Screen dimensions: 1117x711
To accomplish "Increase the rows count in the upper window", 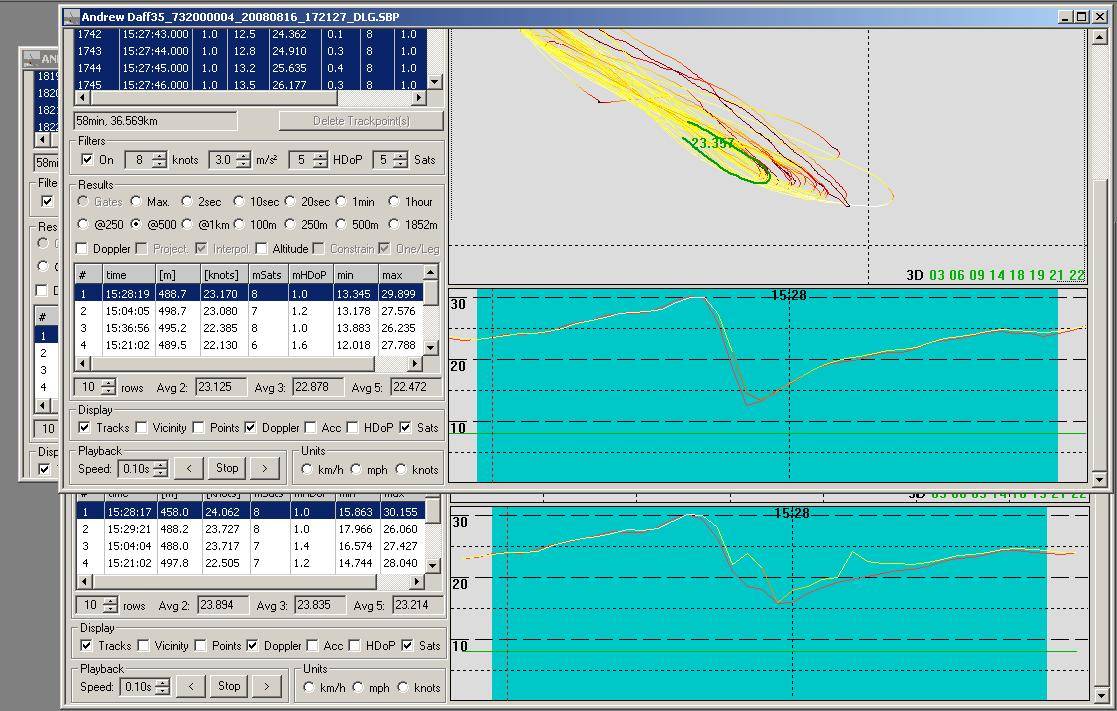I will click(109, 383).
